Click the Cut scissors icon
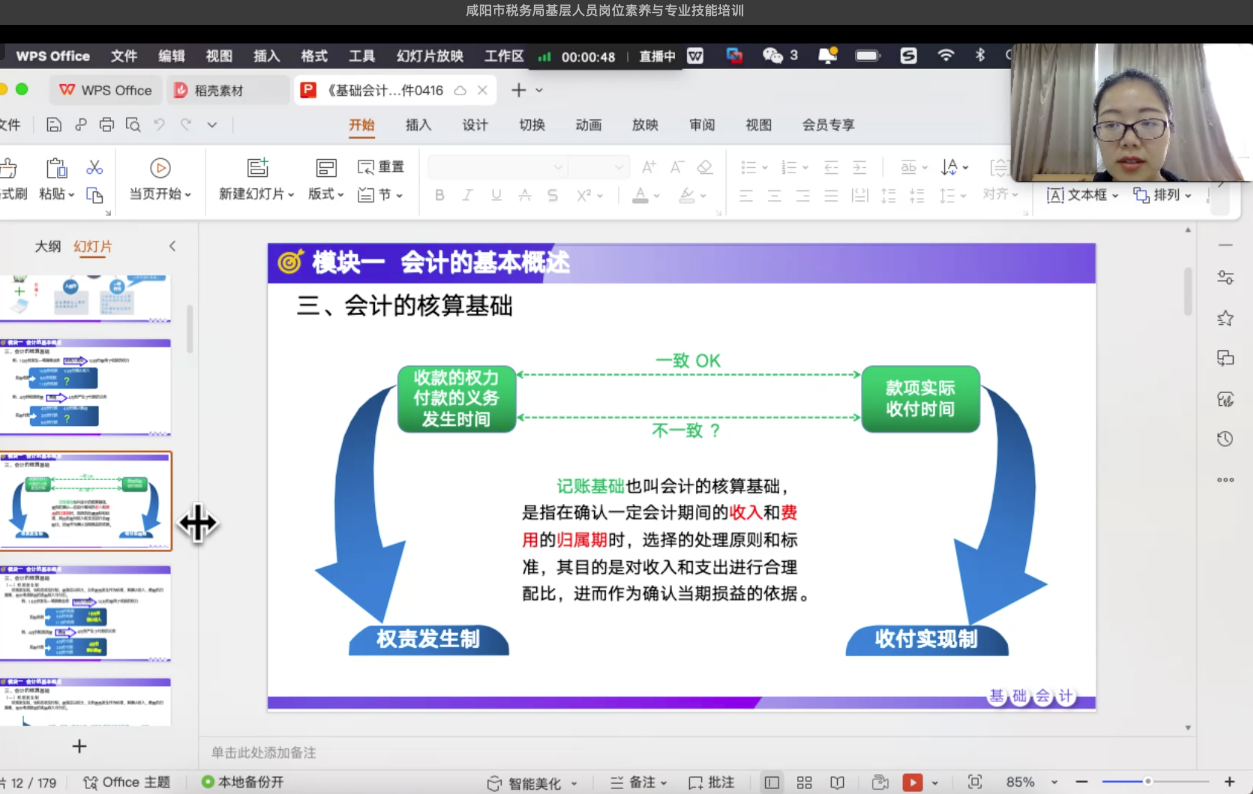The image size is (1253, 794). [x=95, y=167]
